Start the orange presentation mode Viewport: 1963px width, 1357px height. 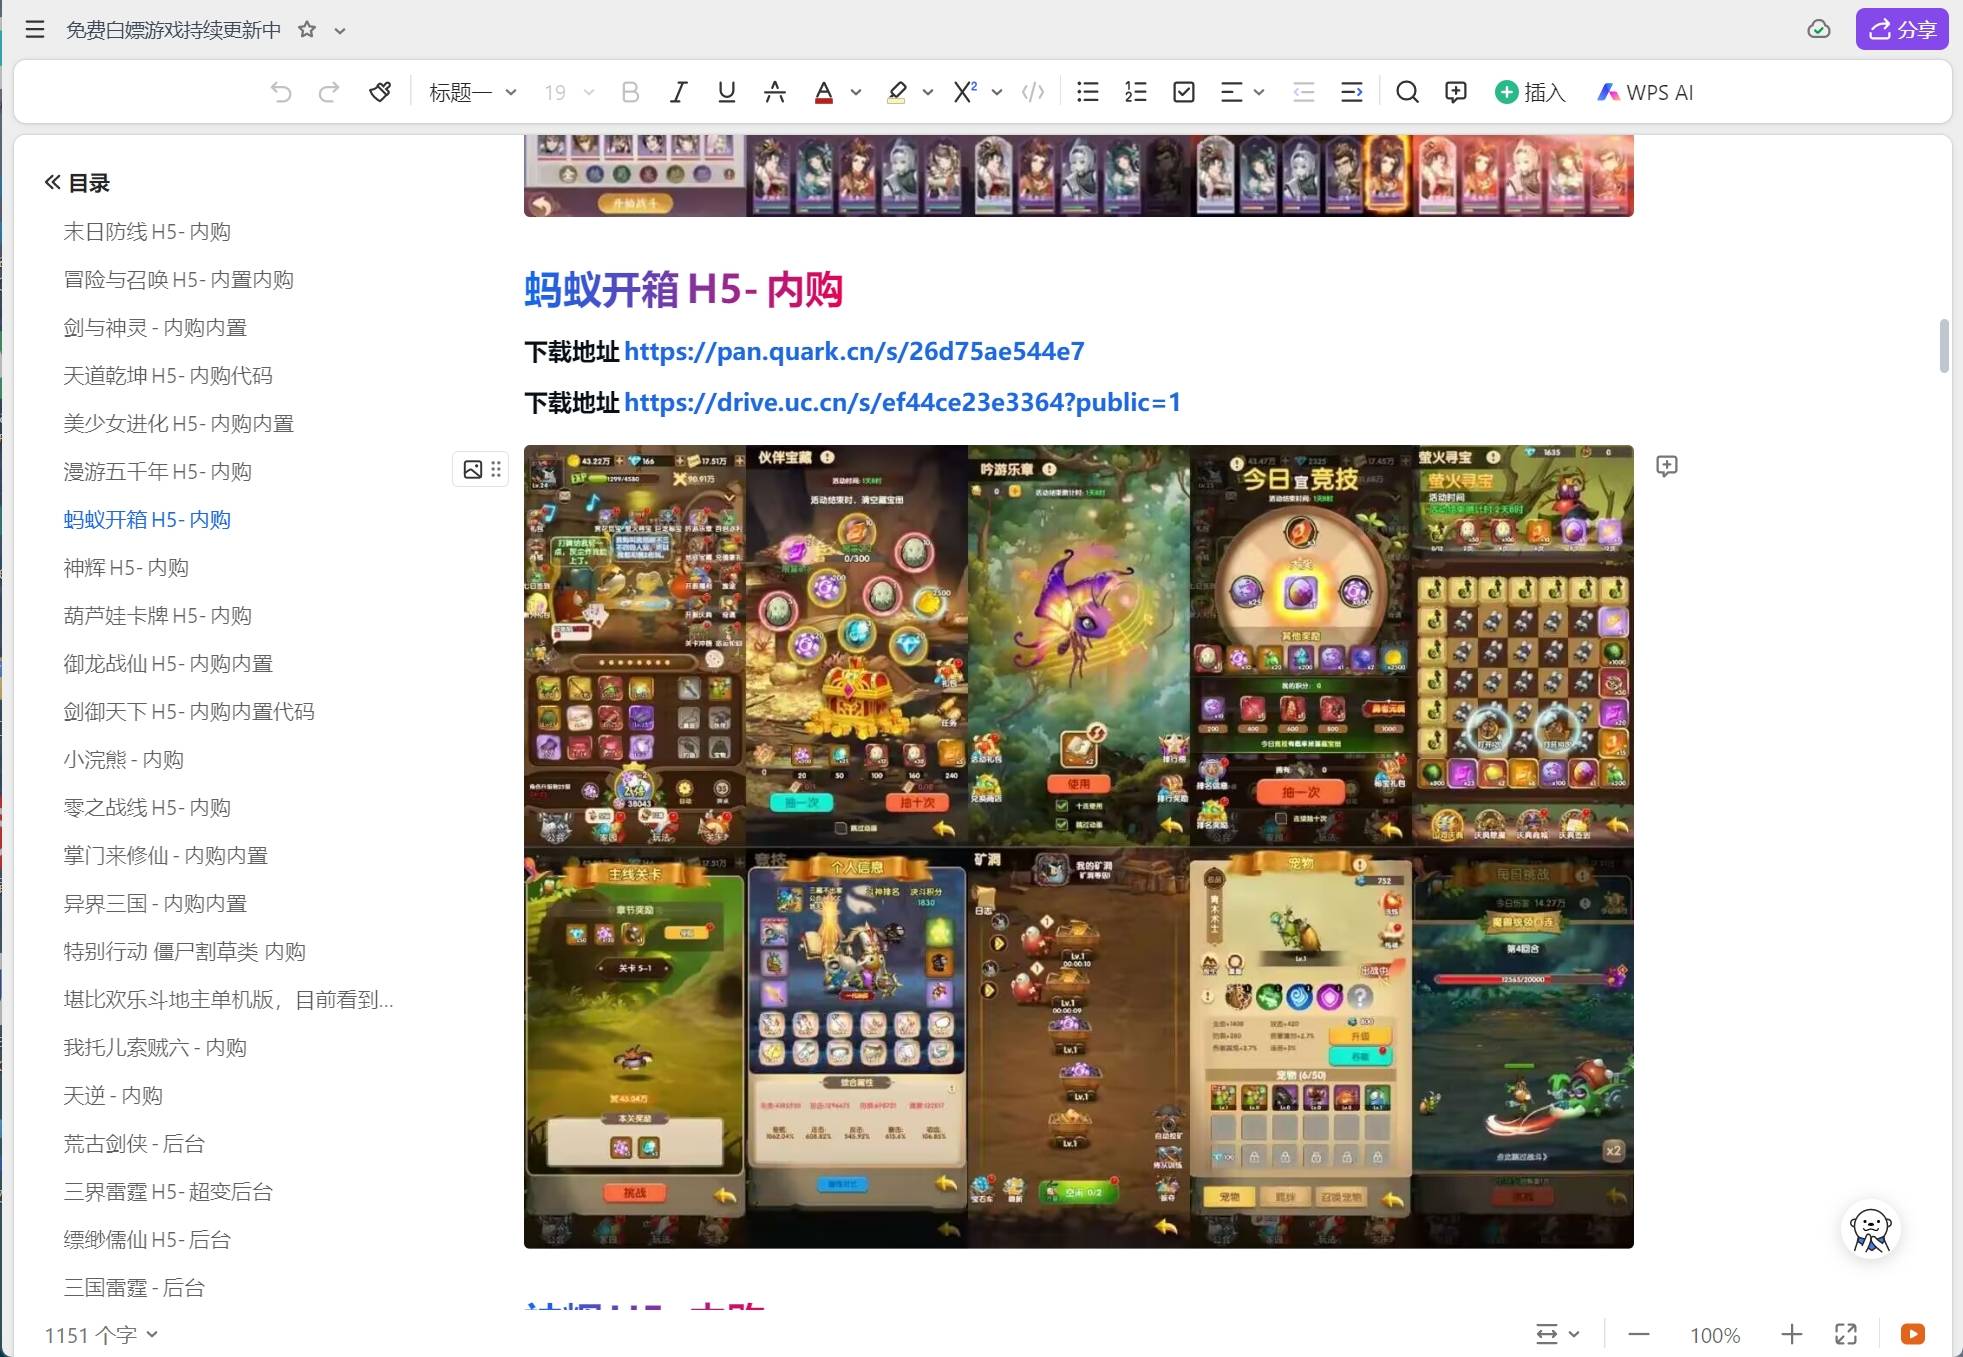pyautogui.click(x=1912, y=1334)
